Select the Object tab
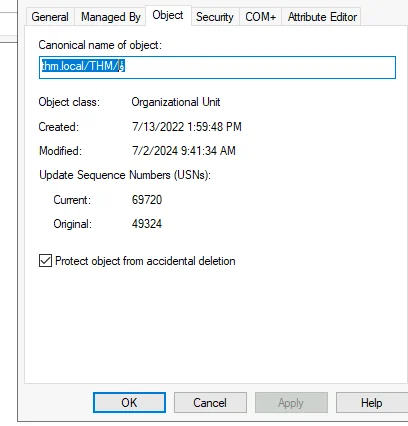Screen dimensions: 408x426 coord(168,15)
